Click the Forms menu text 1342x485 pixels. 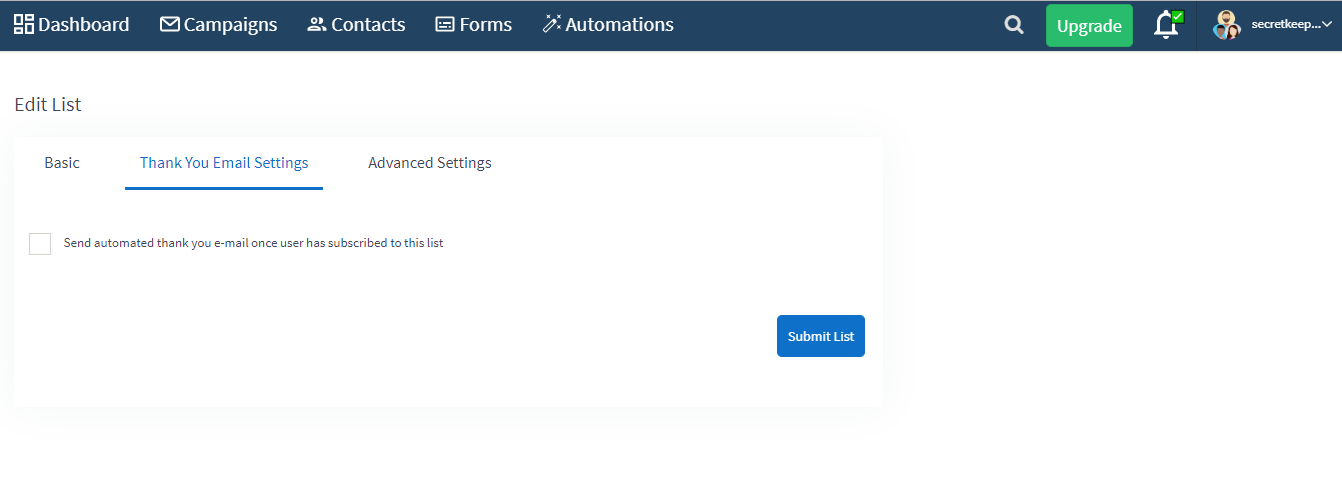tap(485, 24)
